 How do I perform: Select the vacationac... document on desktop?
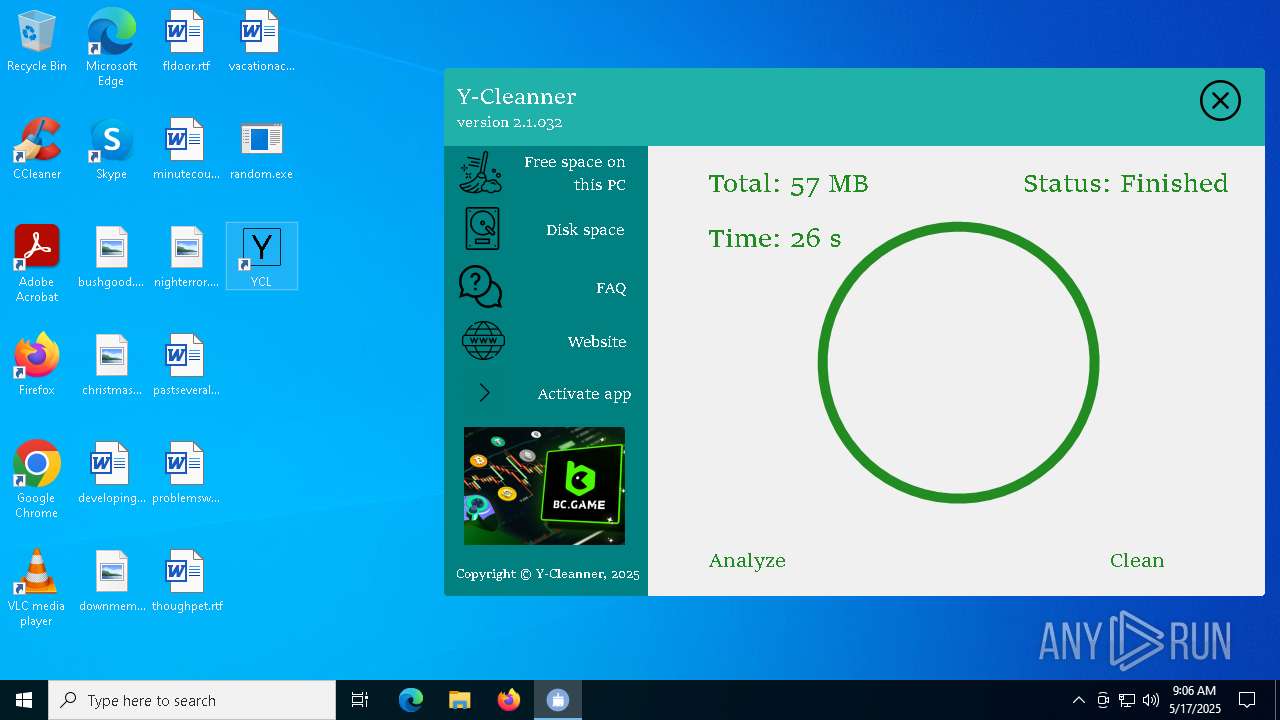point(261,42)
